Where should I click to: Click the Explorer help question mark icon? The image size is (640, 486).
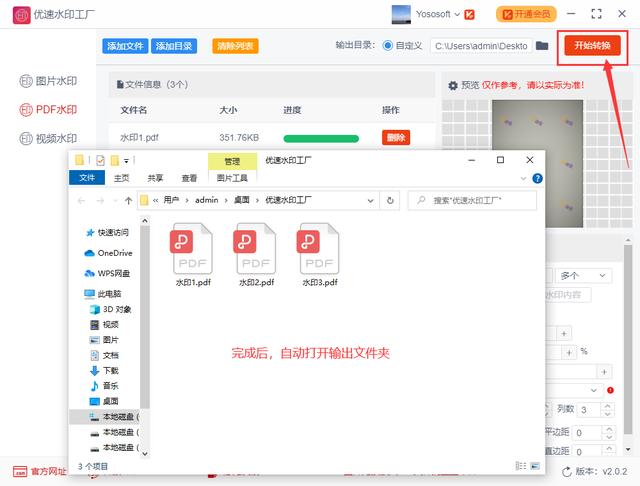click(538, 178)
